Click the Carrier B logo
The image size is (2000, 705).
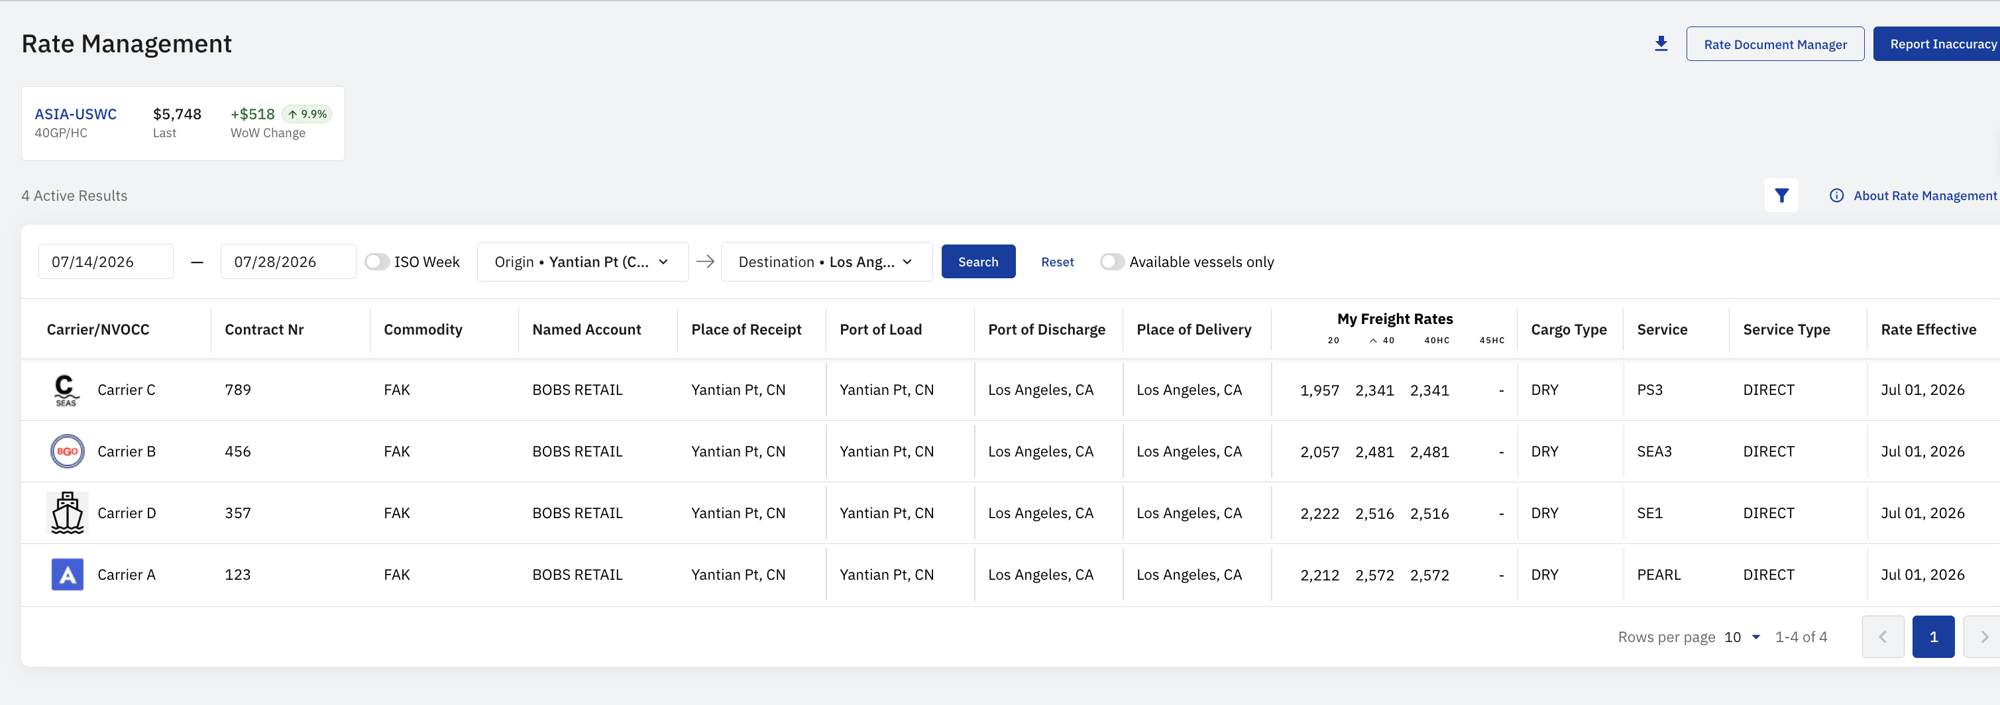(x=67, y=452)
